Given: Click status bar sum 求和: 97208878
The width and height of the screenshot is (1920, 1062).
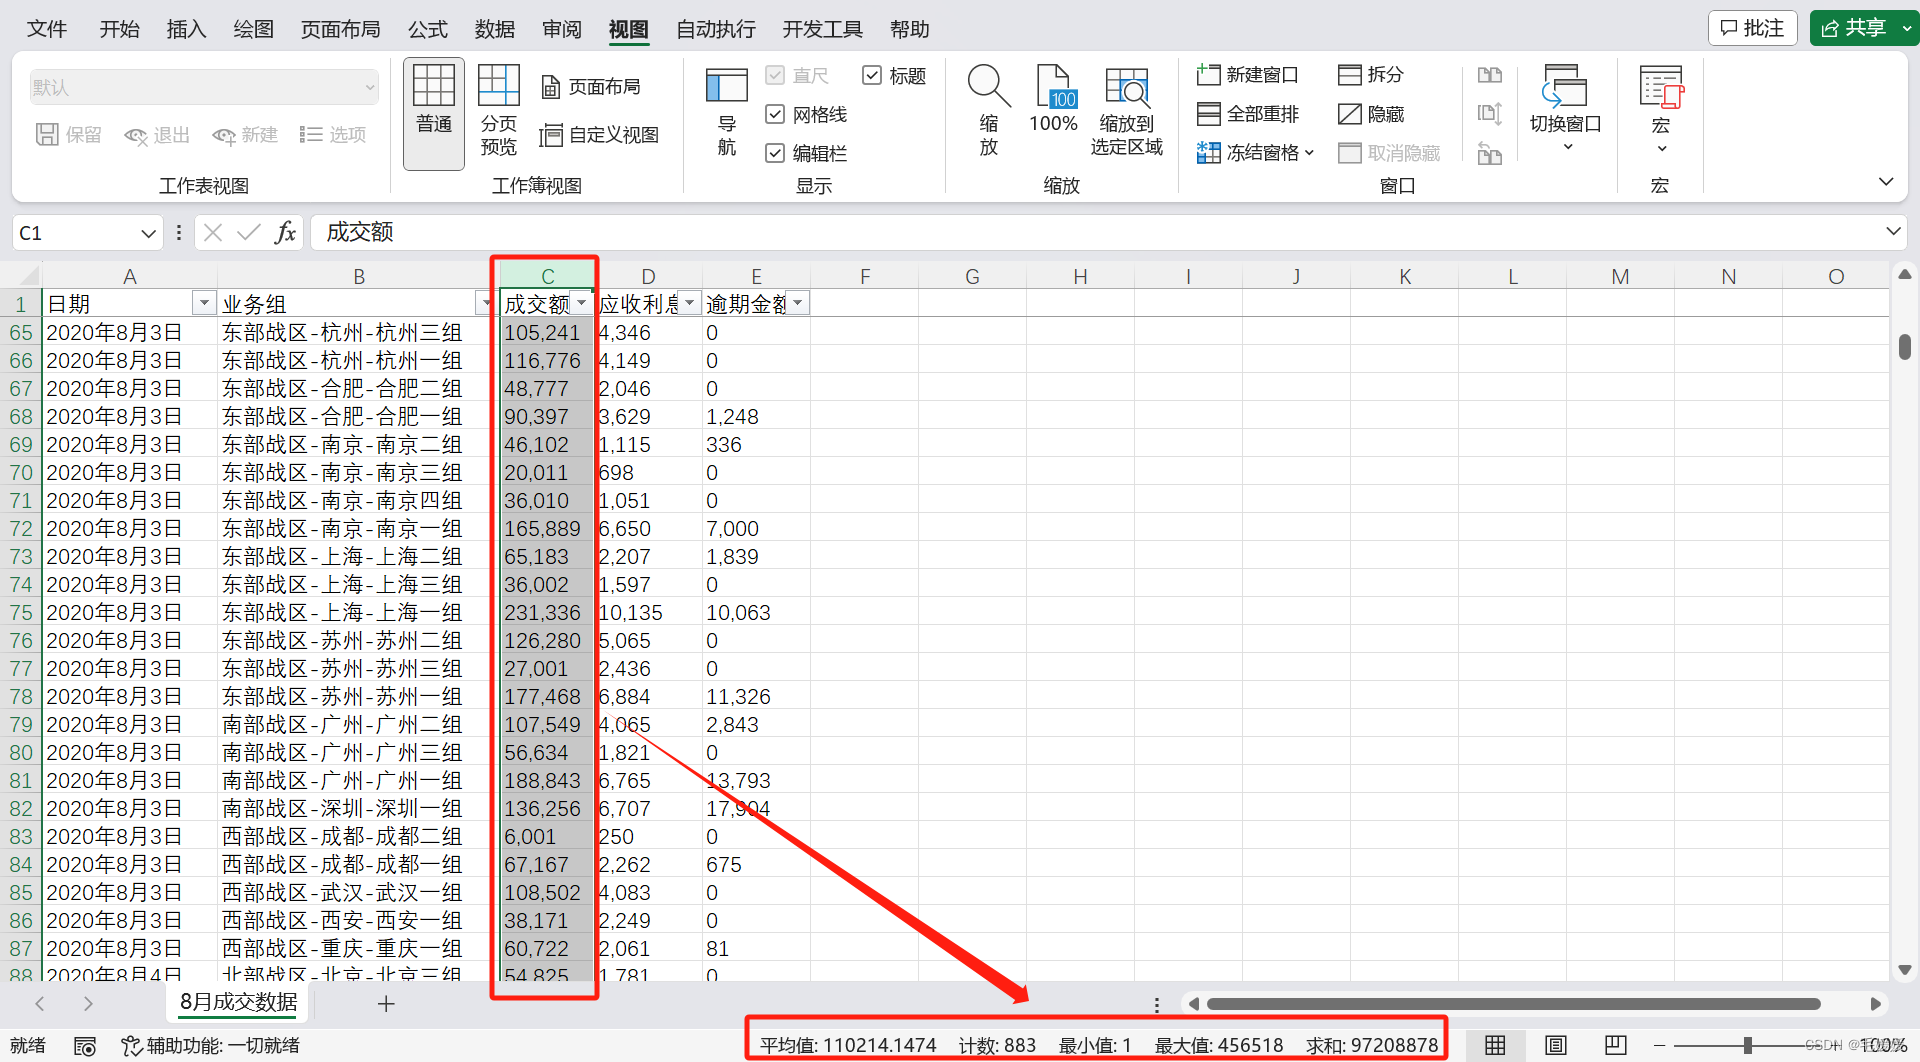Looking at the screenshot, I should point(1372,1046).
